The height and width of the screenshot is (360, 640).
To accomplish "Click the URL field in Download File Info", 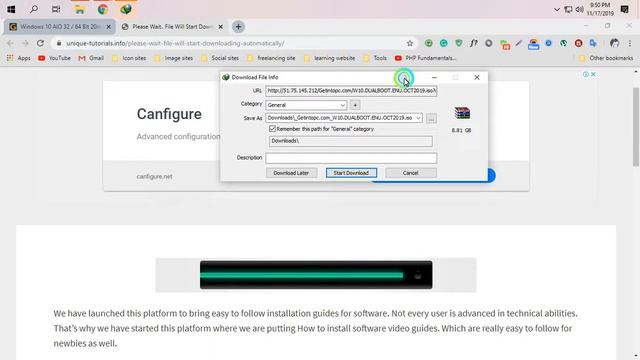I will point(351,91).
